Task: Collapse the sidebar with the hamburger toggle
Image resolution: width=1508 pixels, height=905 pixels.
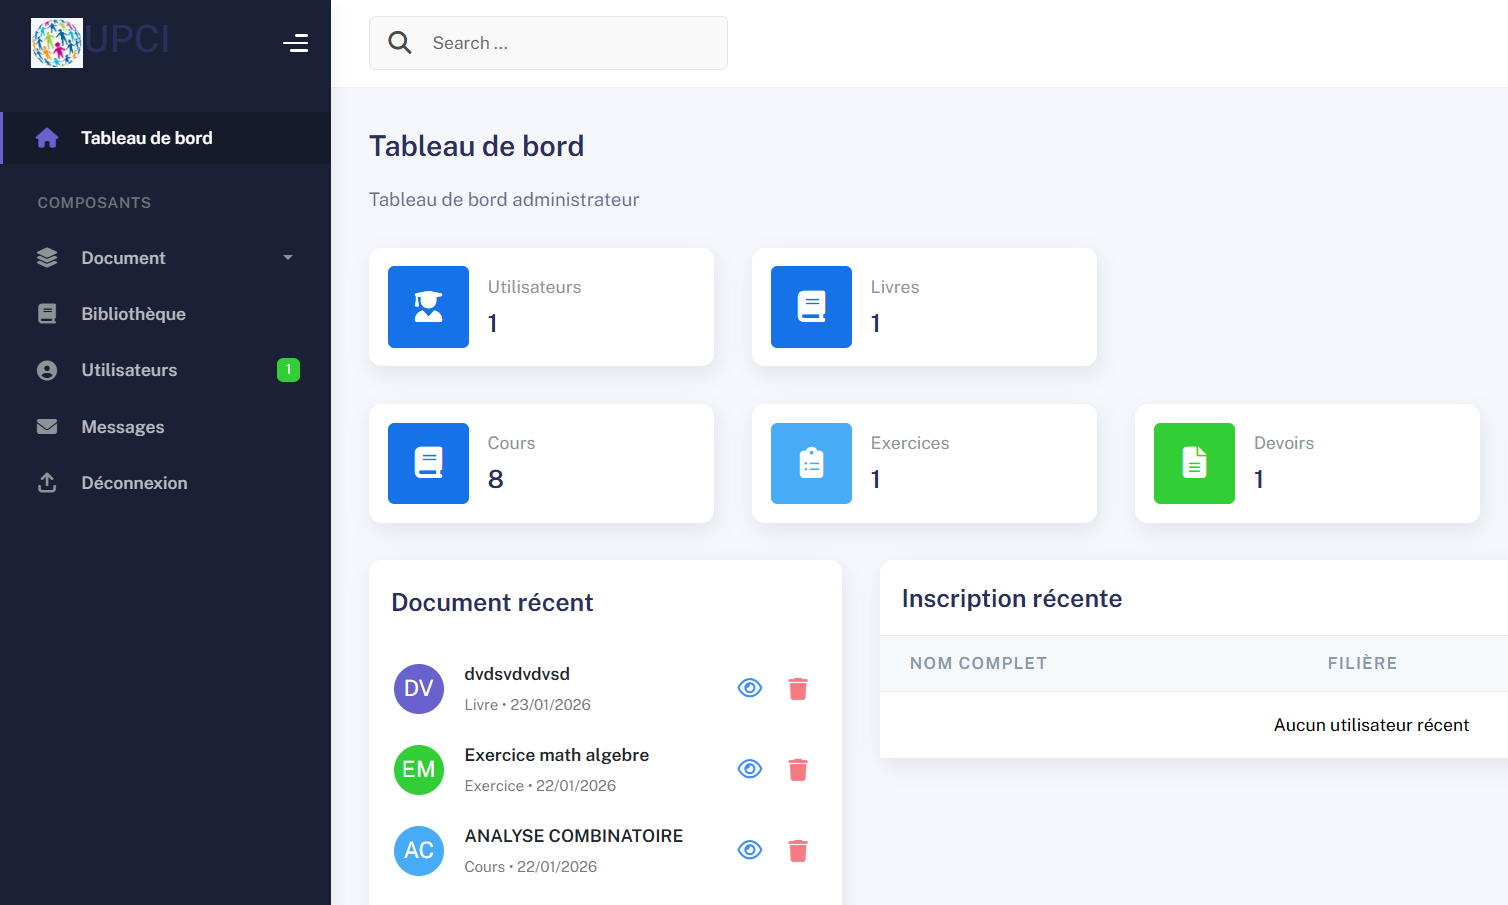Action: [296, 43]
